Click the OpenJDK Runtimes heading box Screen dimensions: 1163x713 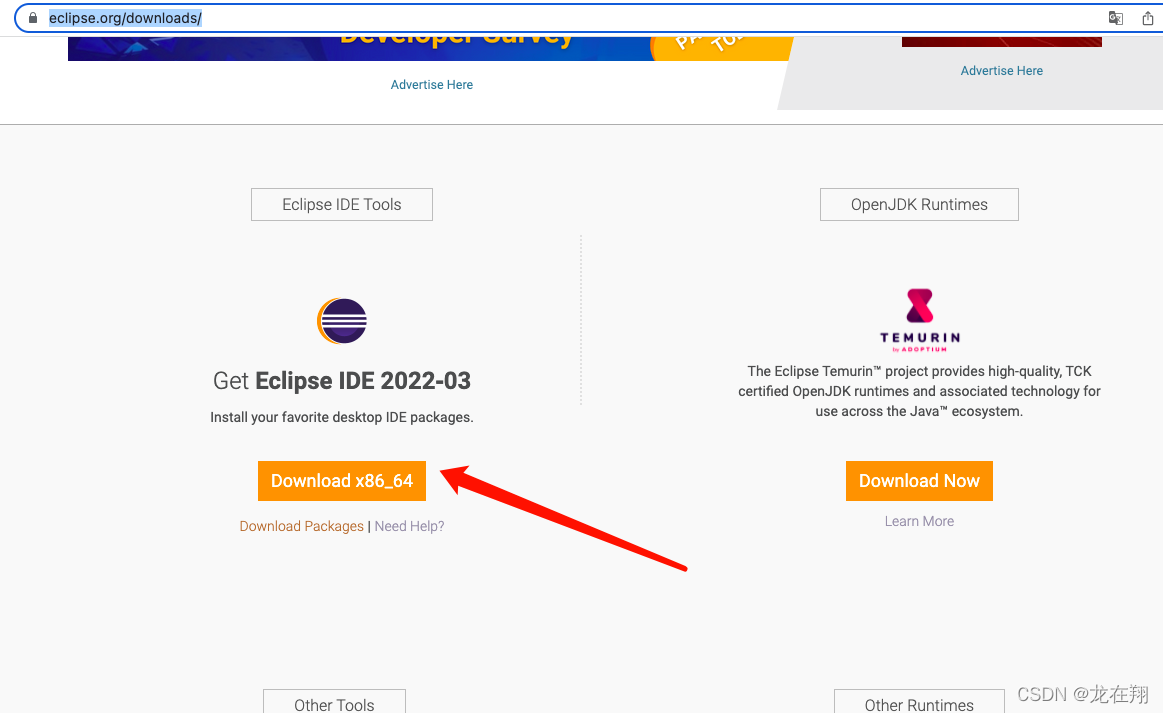pos(919,205)
